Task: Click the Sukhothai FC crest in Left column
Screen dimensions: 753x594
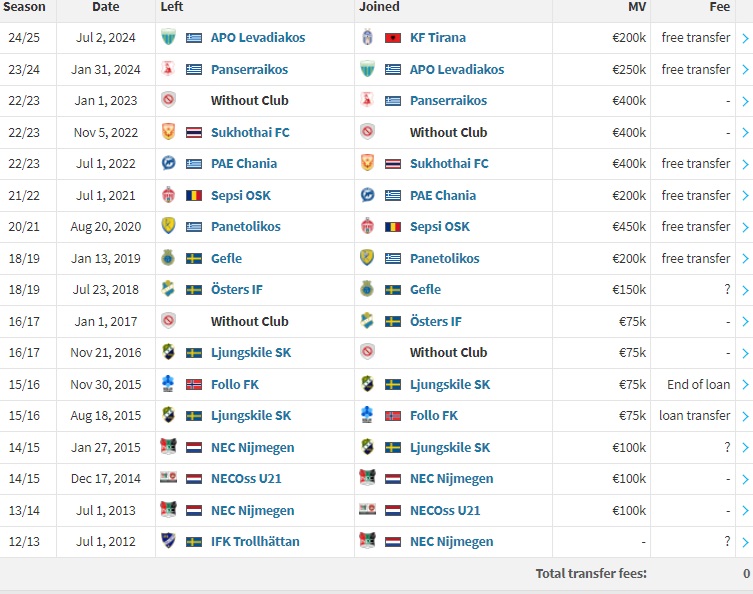Action: click(168, 132)
